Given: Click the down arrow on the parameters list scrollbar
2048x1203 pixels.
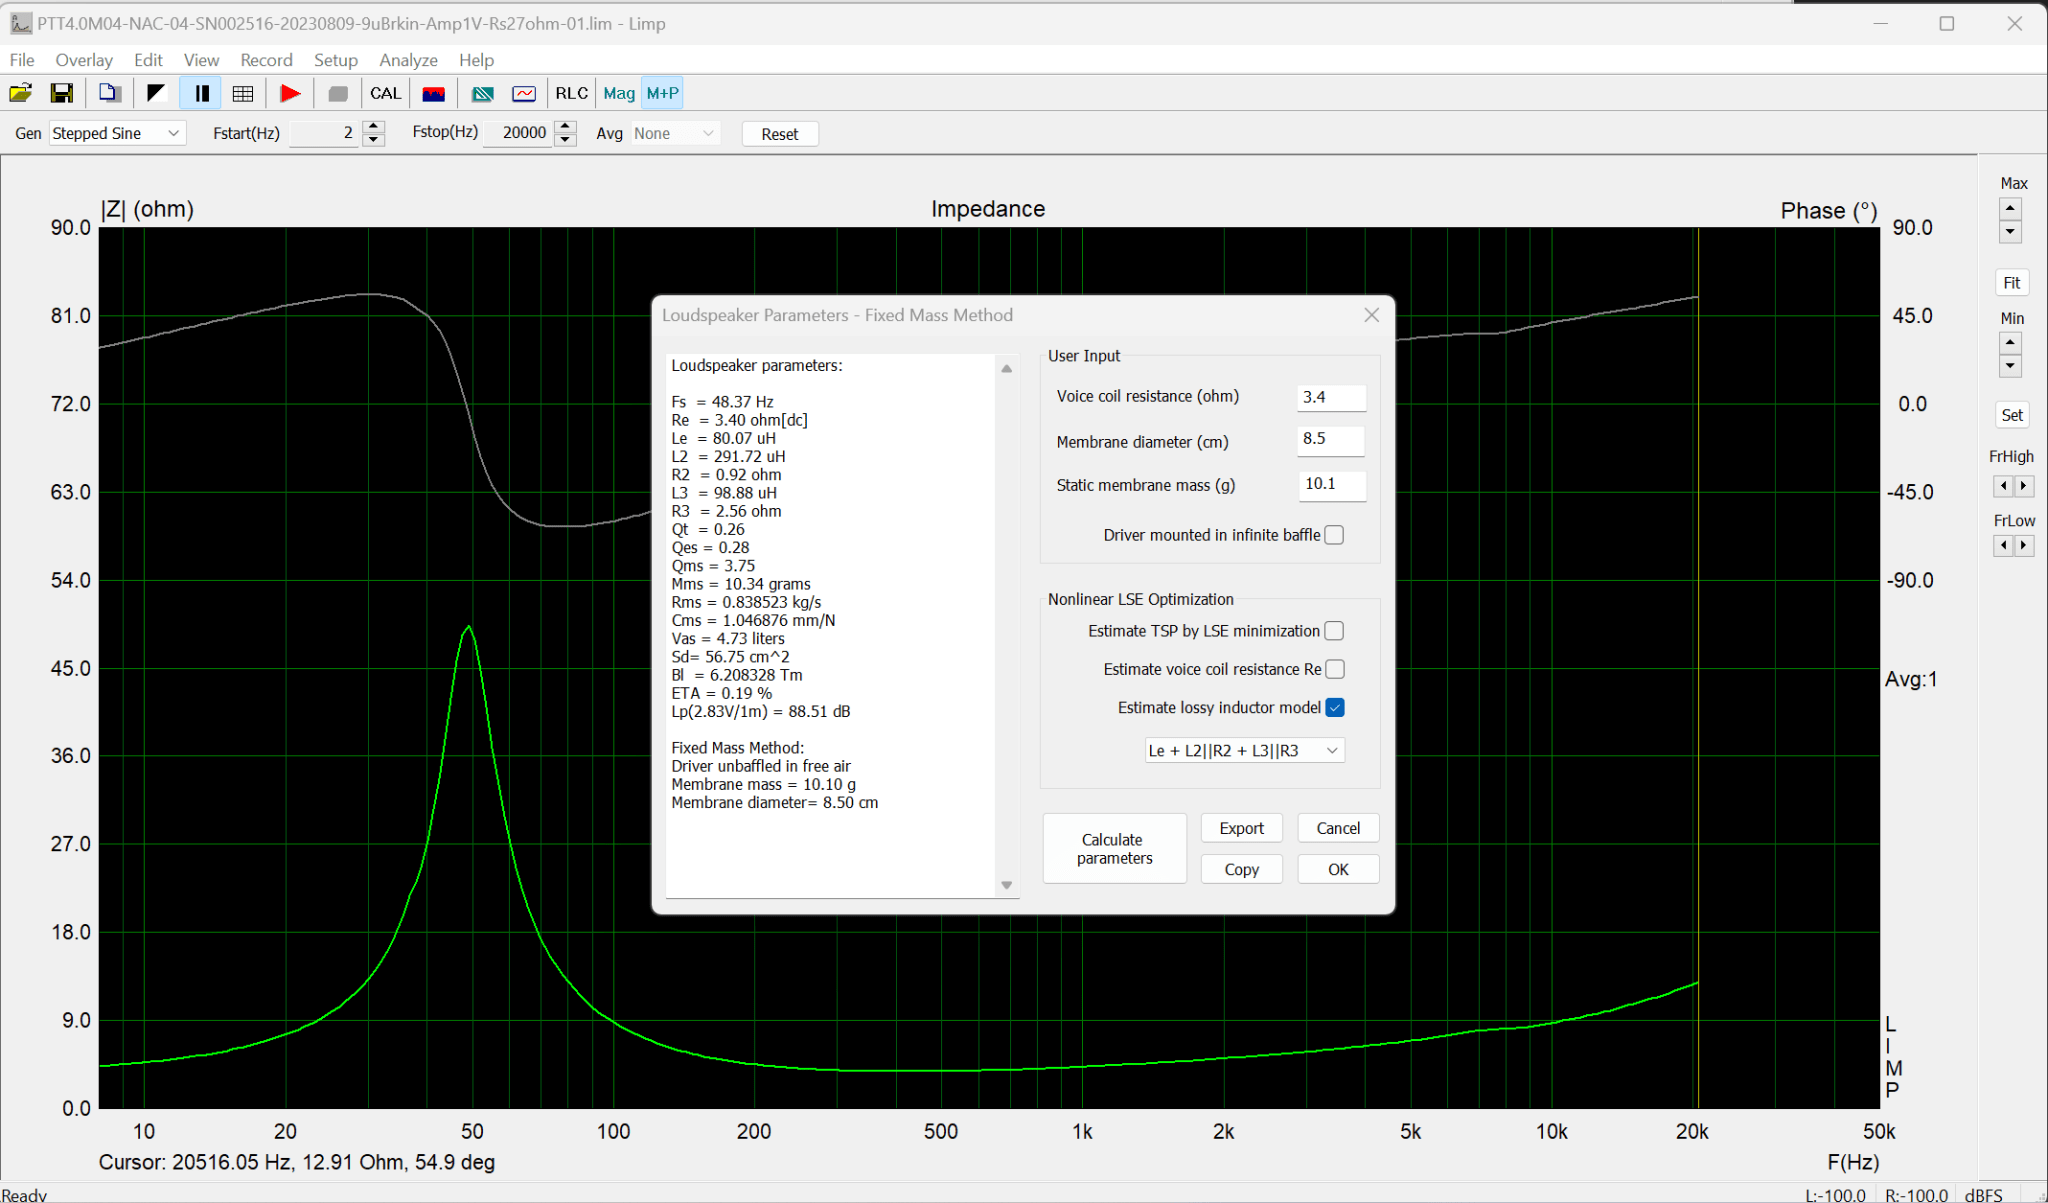Looking at the screenshot, I should [1006, 885].
